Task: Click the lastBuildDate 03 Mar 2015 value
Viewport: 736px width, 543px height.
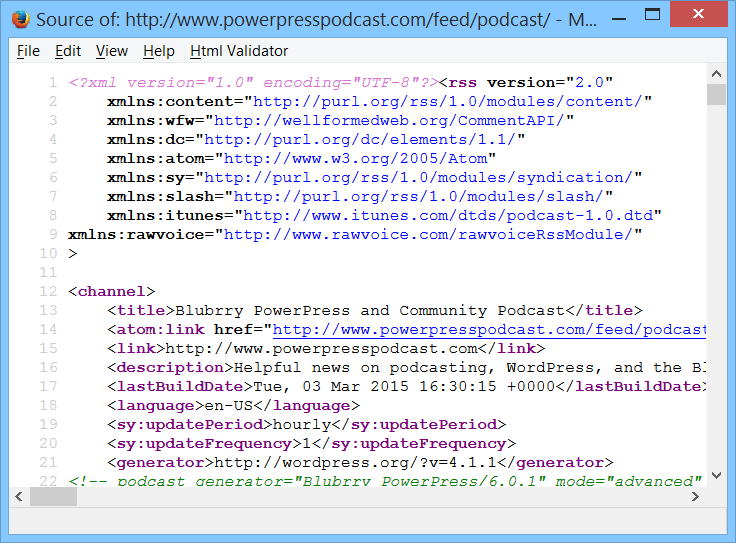Action: (404, 386)
